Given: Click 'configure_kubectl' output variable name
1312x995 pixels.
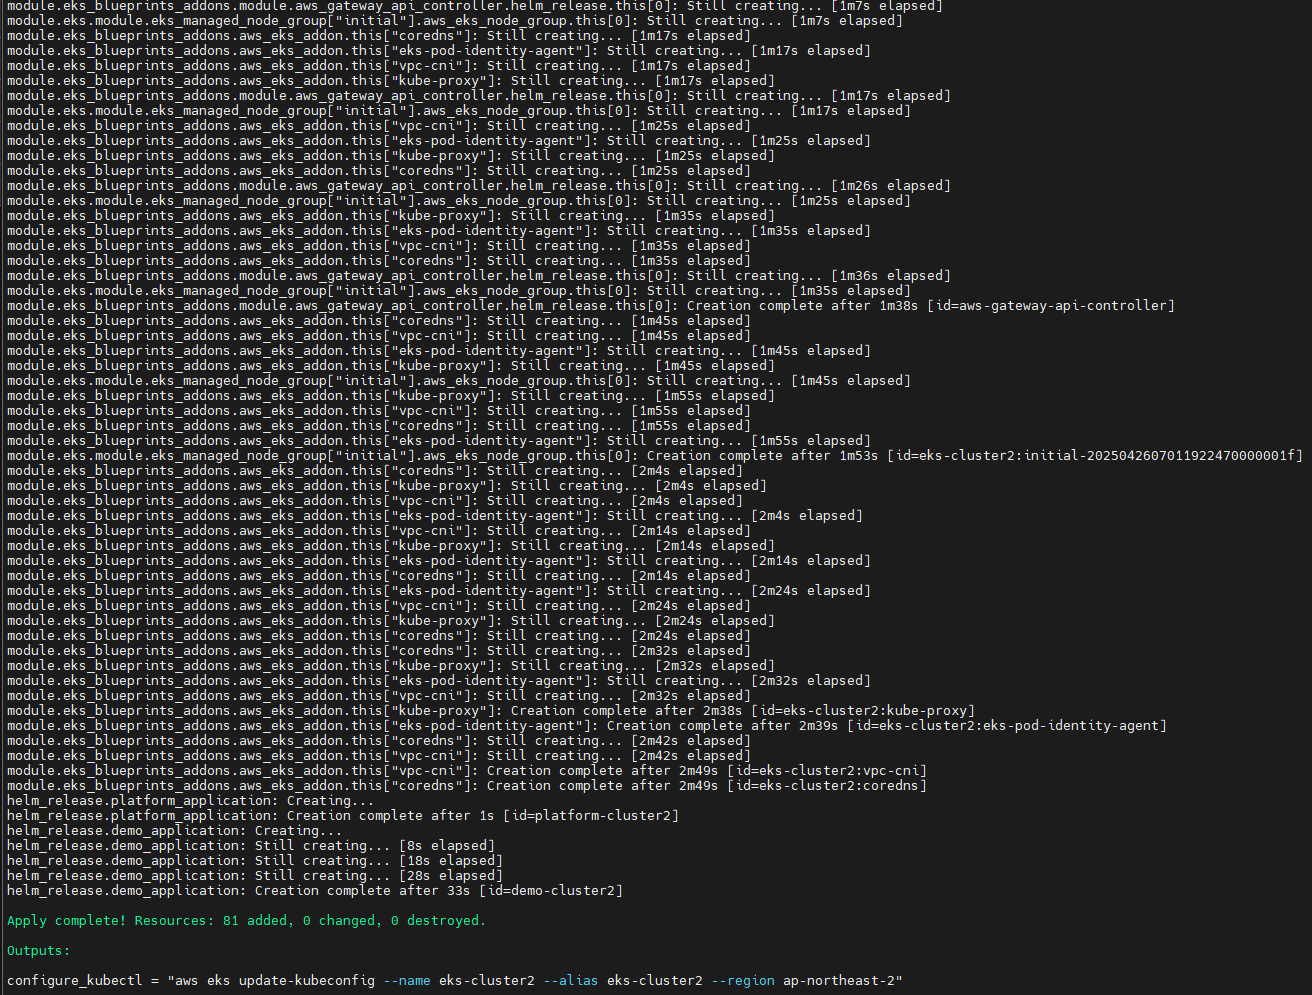Looking at the screenshot, I should point(75,980).
